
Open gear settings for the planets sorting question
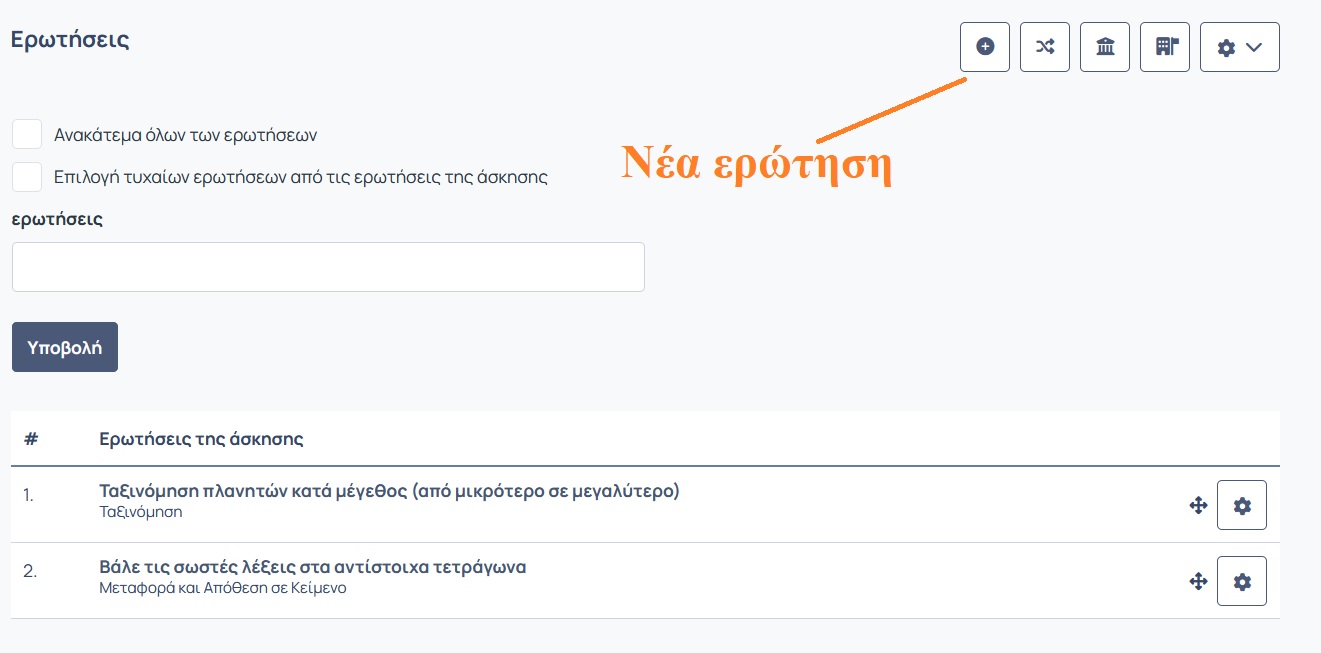pyautogui.click(x=1242, y=505)
